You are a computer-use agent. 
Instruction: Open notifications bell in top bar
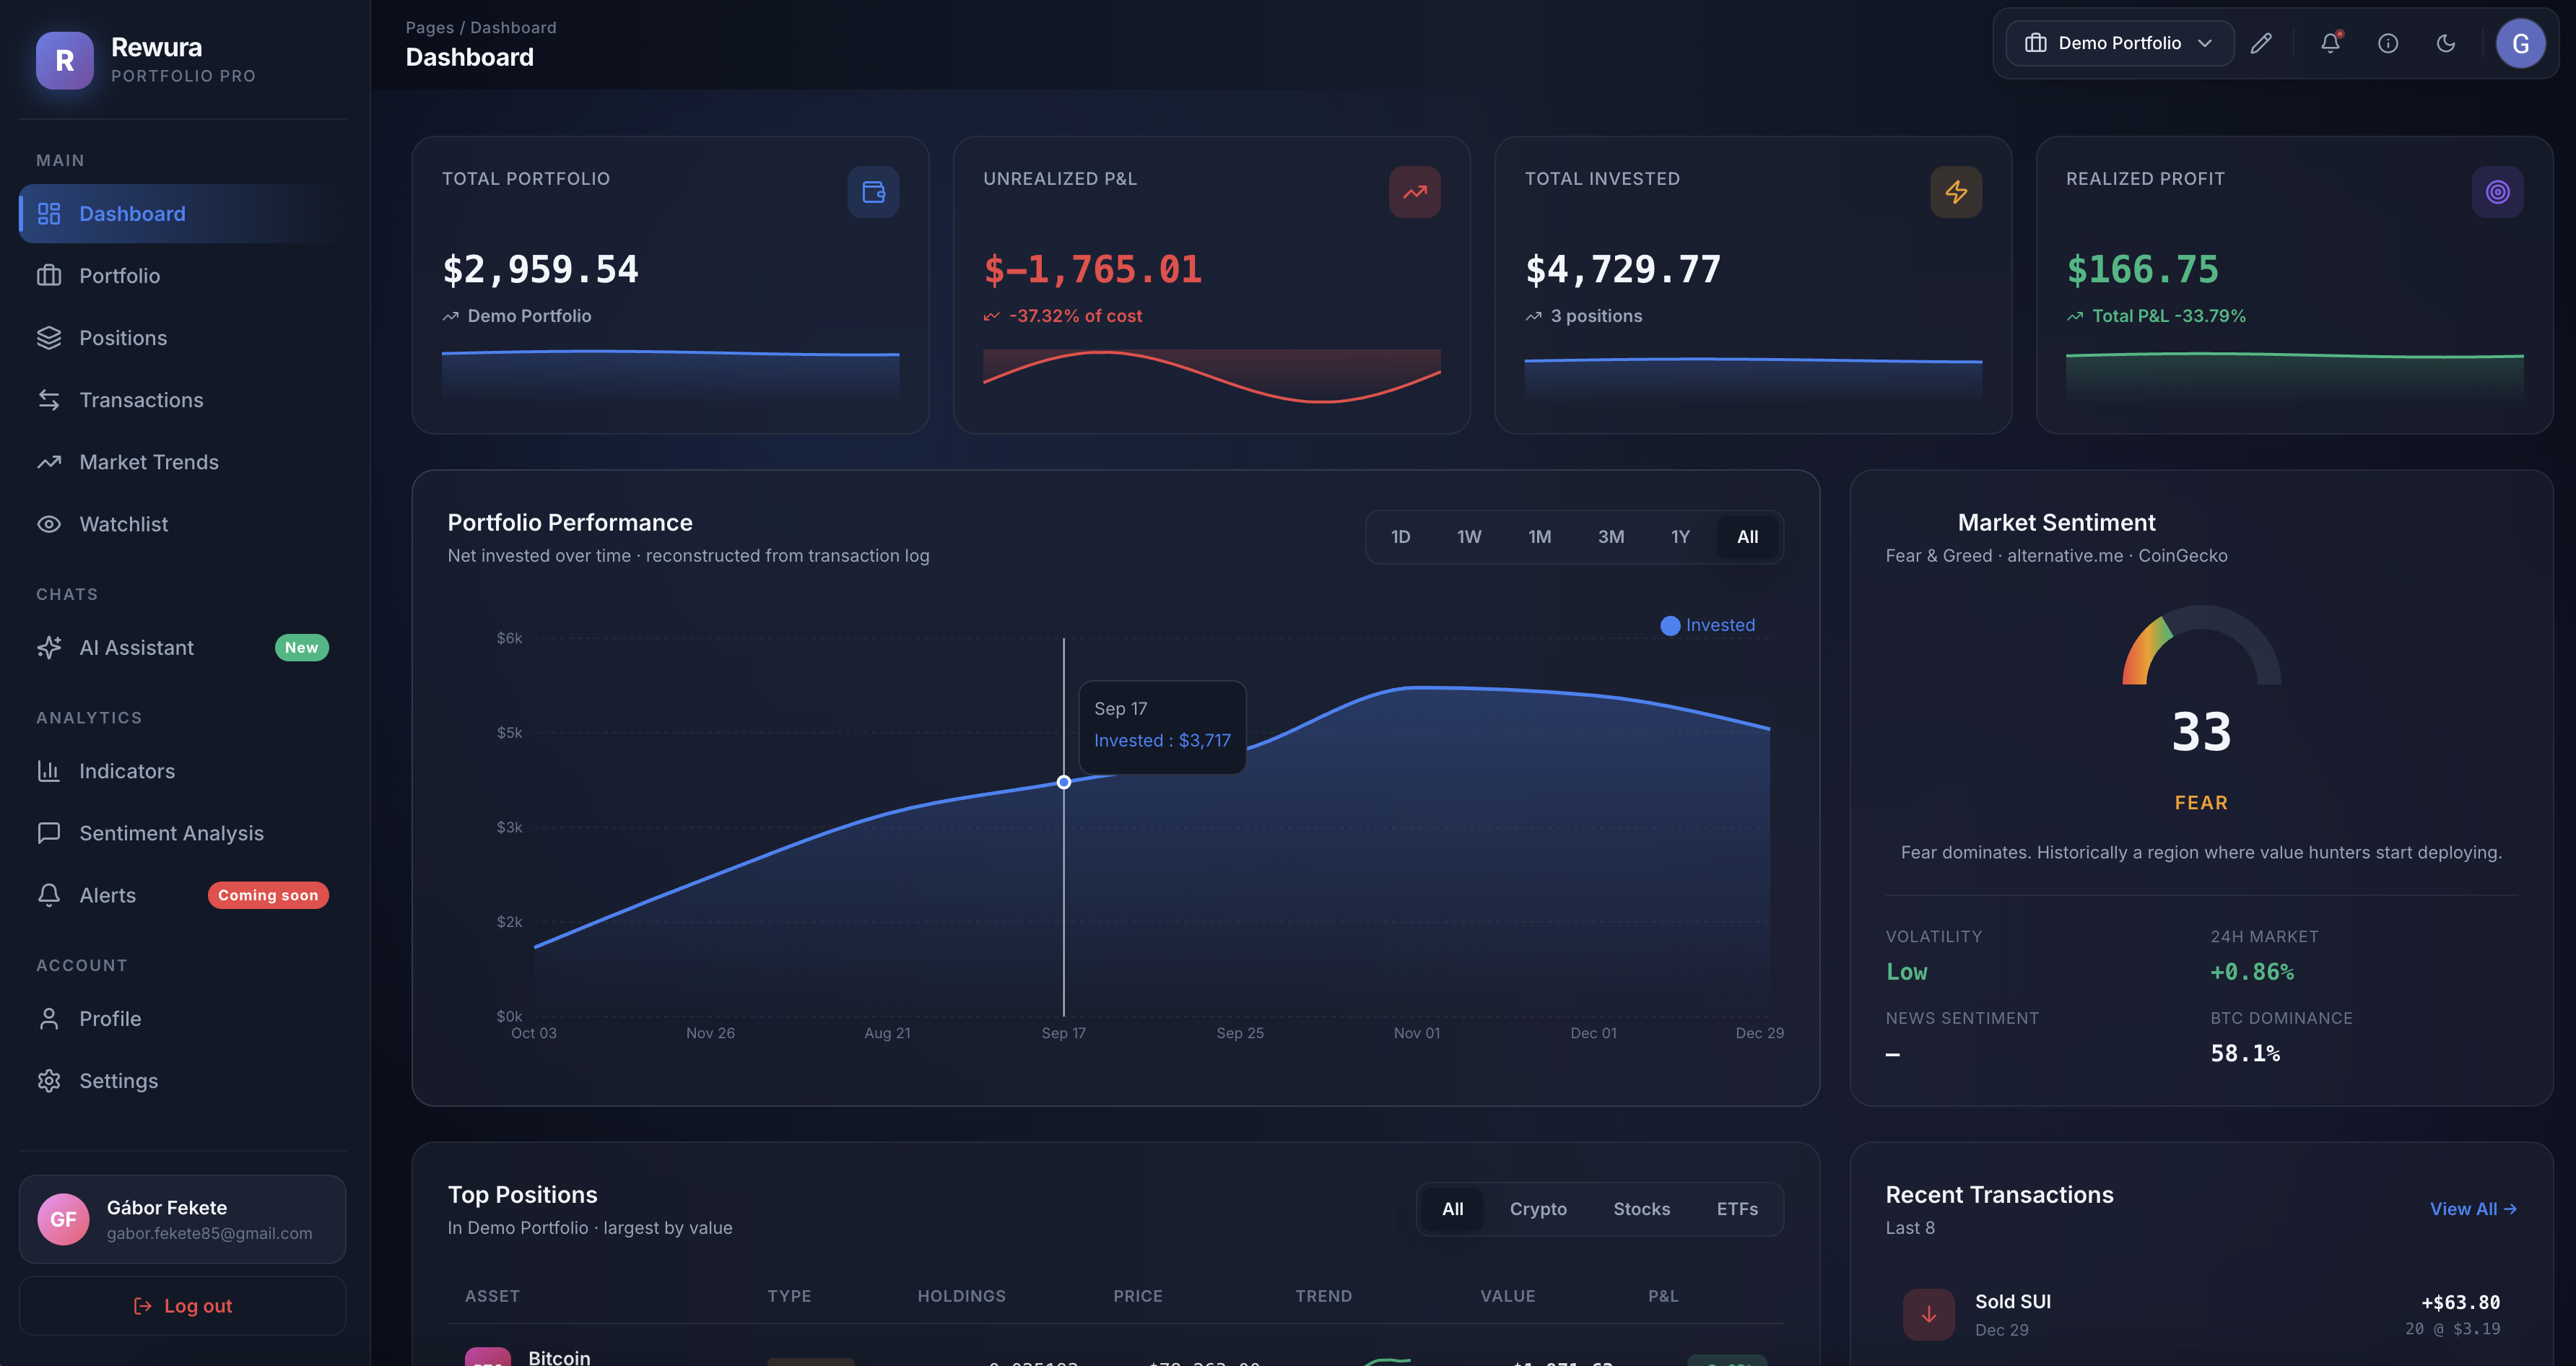tap(2330, 43)
